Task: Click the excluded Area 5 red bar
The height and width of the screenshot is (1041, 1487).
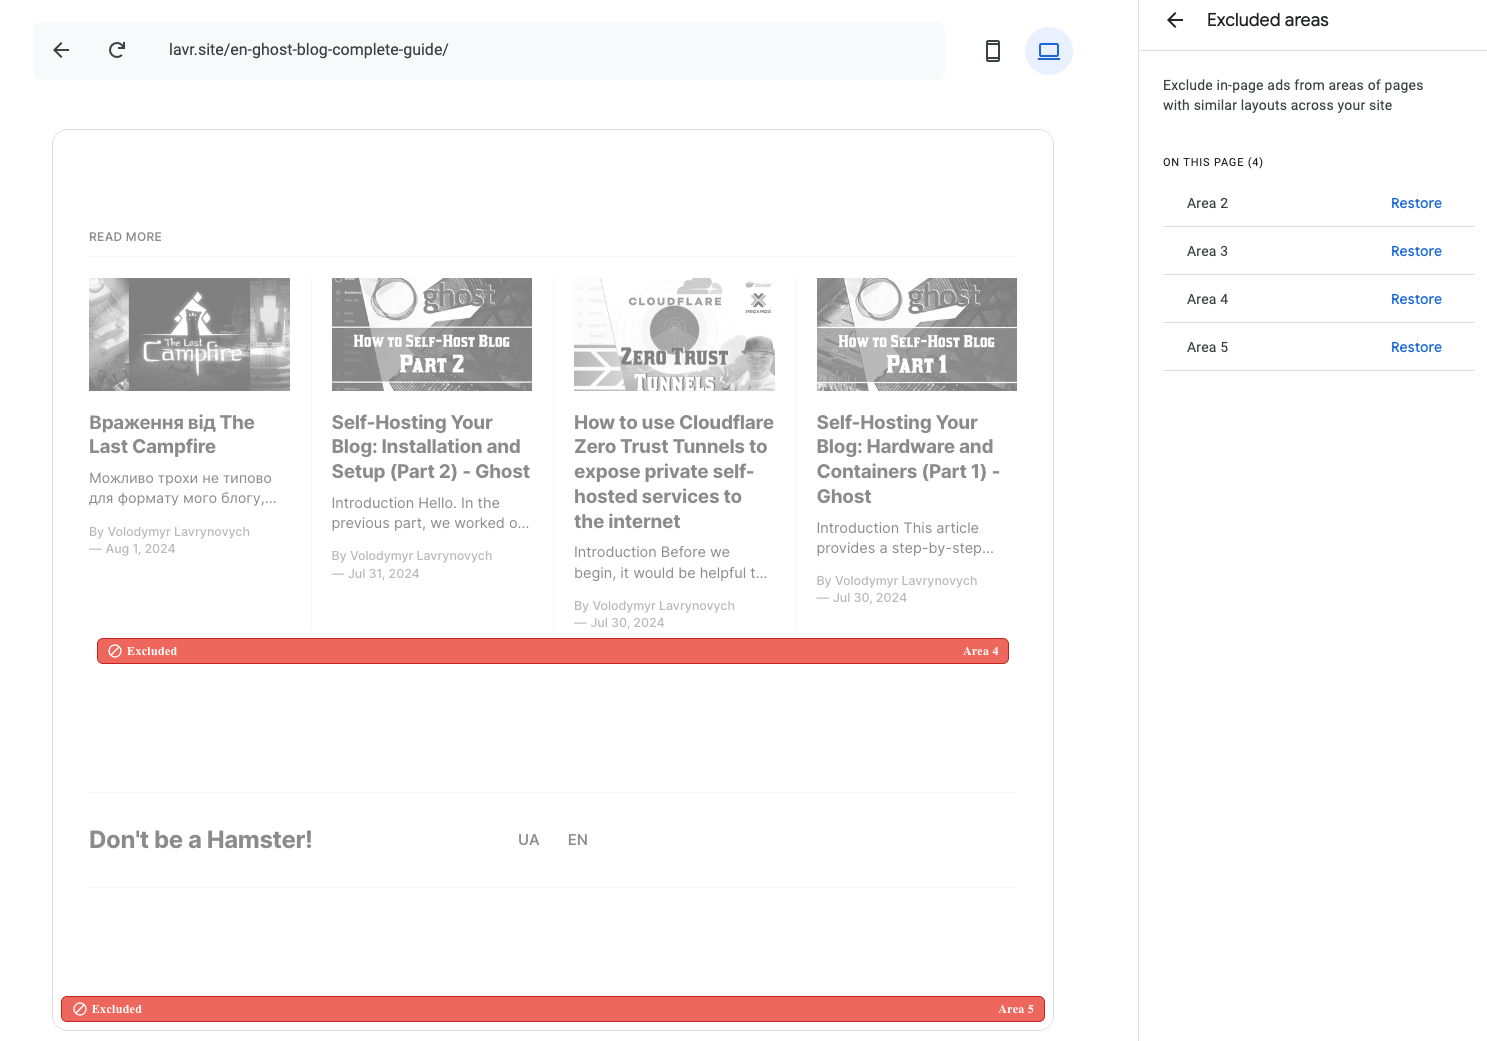Action: tap(552, 1009)
